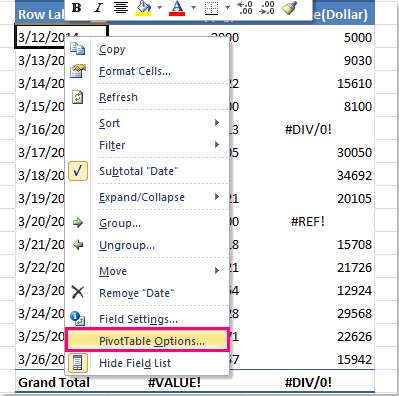Image resolution: width=399 pixels, height=396 pixels.
Task: Select Refresh from the context menu
Action: (118, 97)
